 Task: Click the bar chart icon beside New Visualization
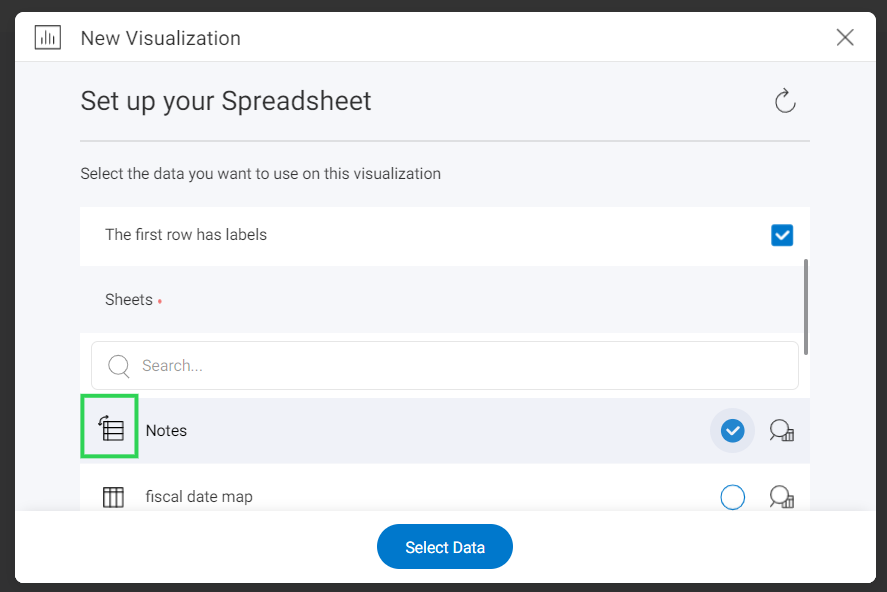pos(48,38)
